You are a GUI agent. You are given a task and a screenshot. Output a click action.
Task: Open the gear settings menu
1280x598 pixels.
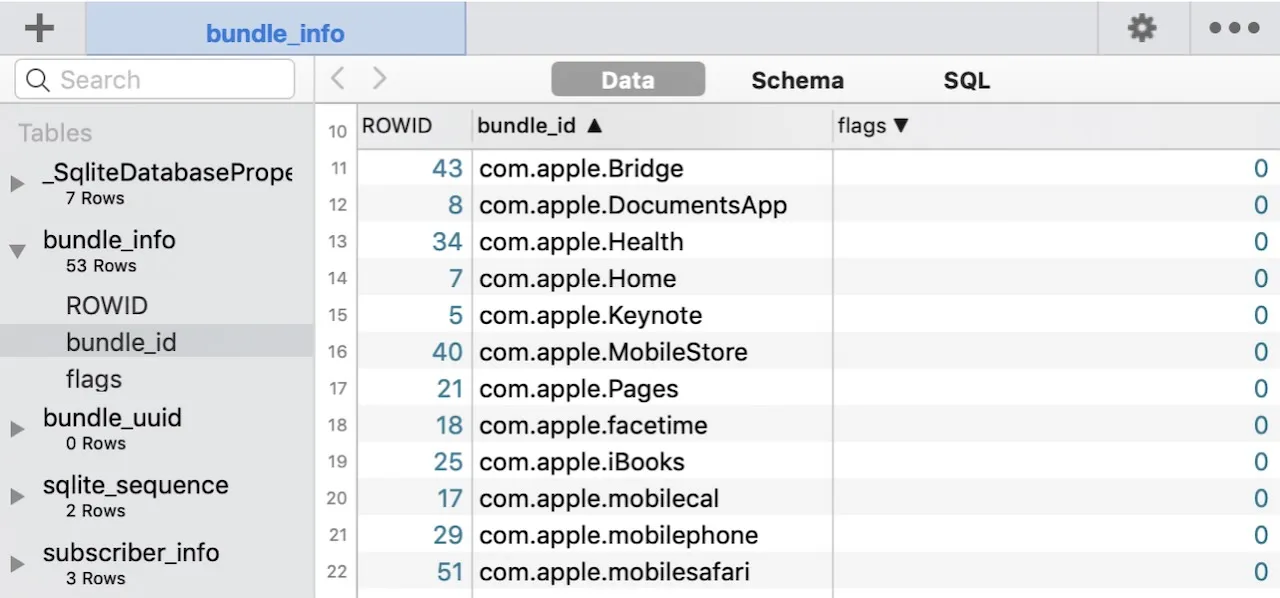click(1141, 28)
